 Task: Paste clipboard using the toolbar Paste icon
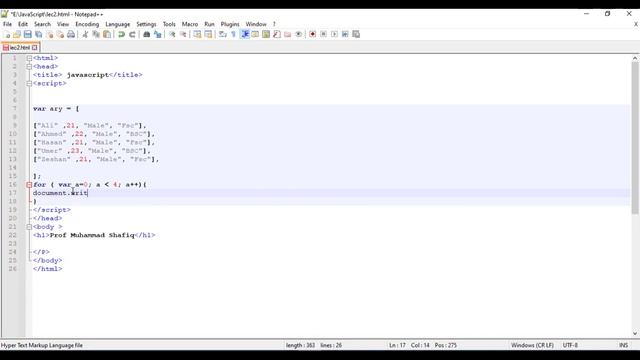coord(107,34)
